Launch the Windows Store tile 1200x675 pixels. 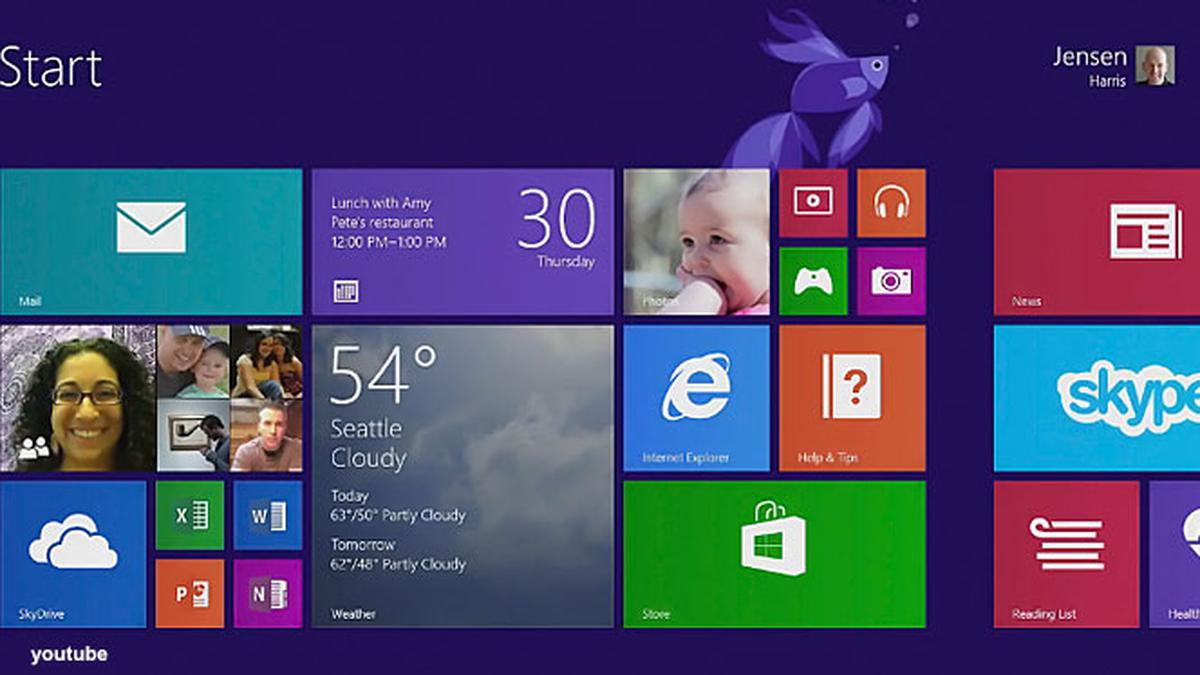point(774,554)
